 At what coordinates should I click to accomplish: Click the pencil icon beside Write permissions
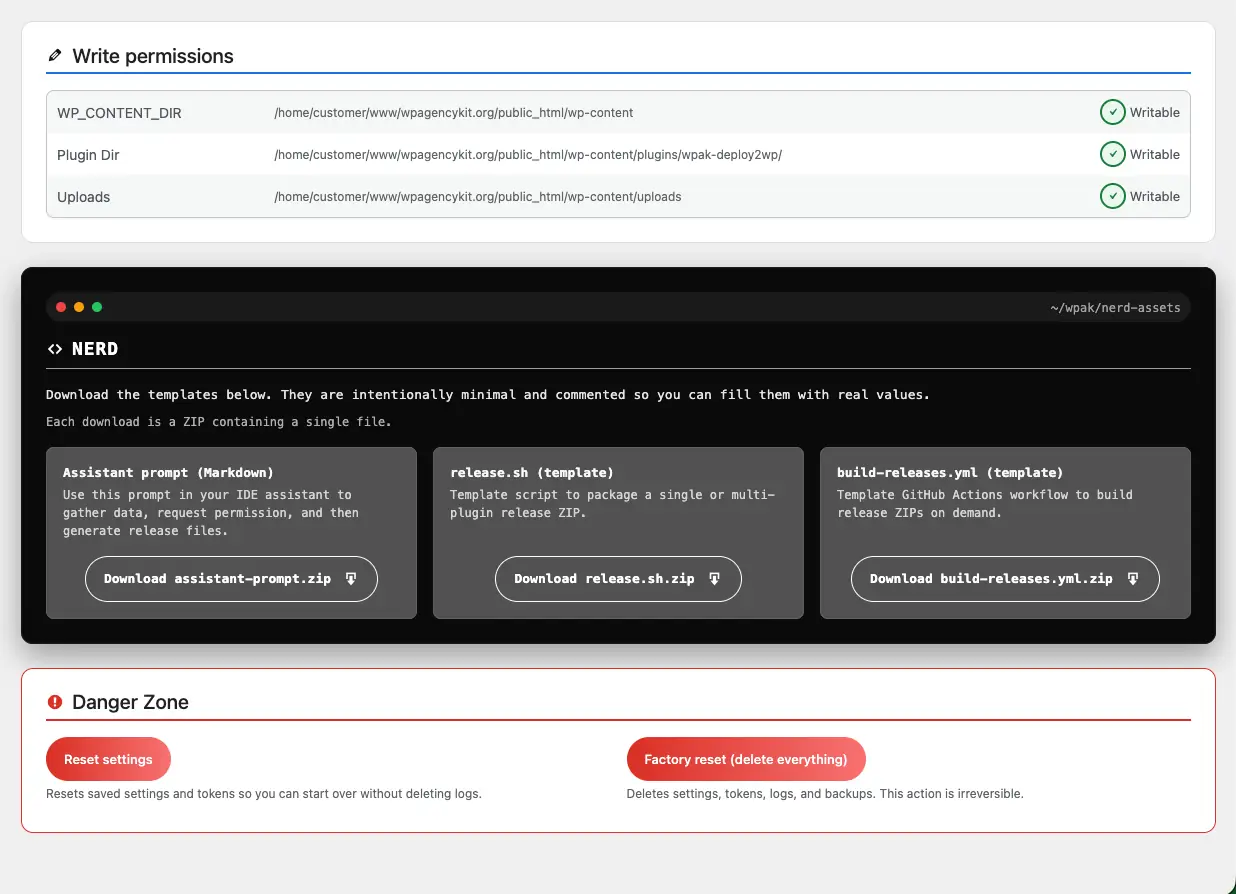(x=54, y=56)
